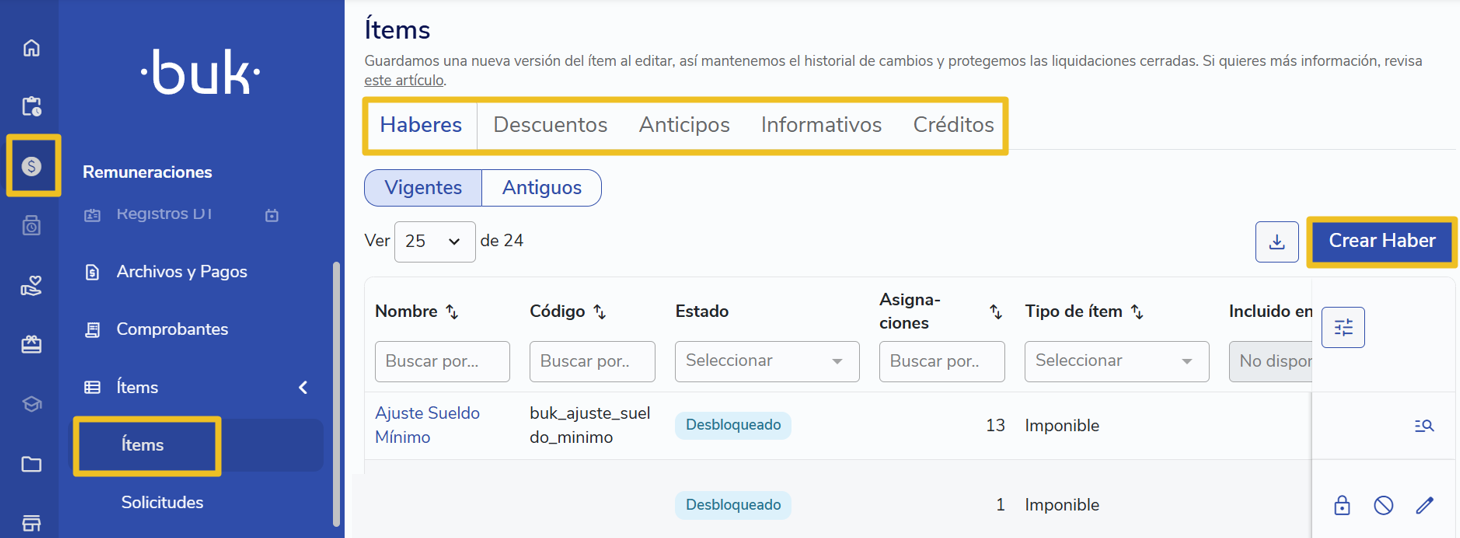The height and width of the screenshot is (538, 1460).
Task: Open Tipo de ítem Seleccionar dropdown
Action: (x=1116, y=361)
